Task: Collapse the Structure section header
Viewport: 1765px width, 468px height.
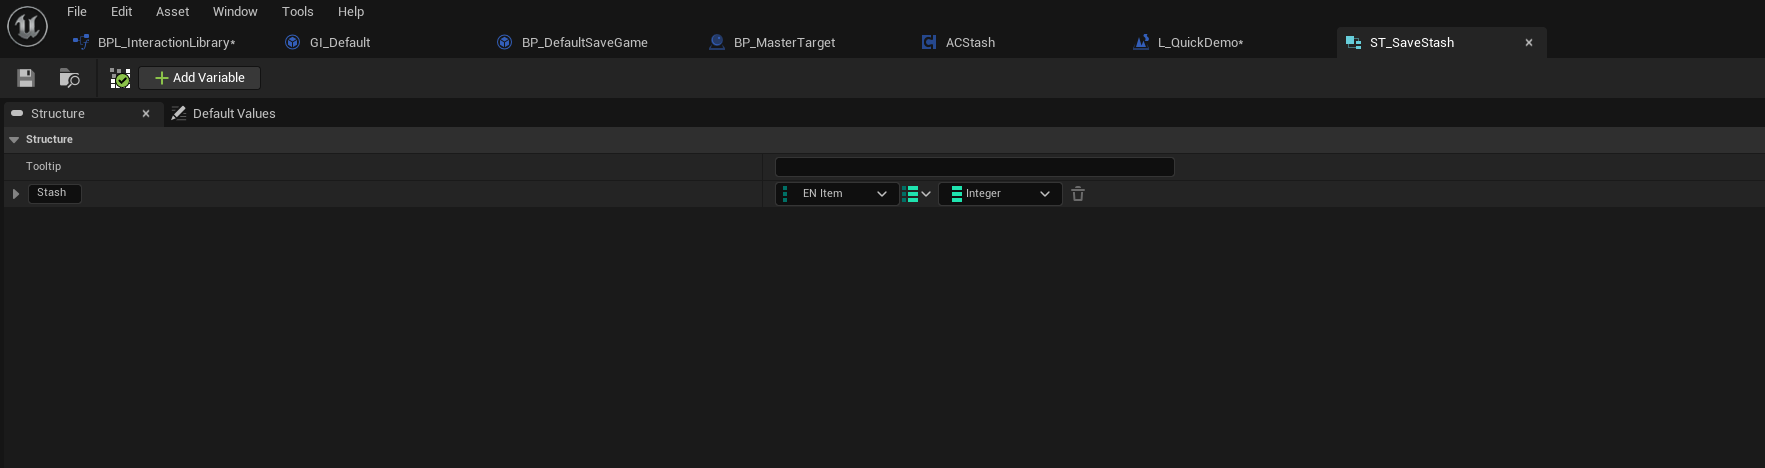Action: click(14, 140)
